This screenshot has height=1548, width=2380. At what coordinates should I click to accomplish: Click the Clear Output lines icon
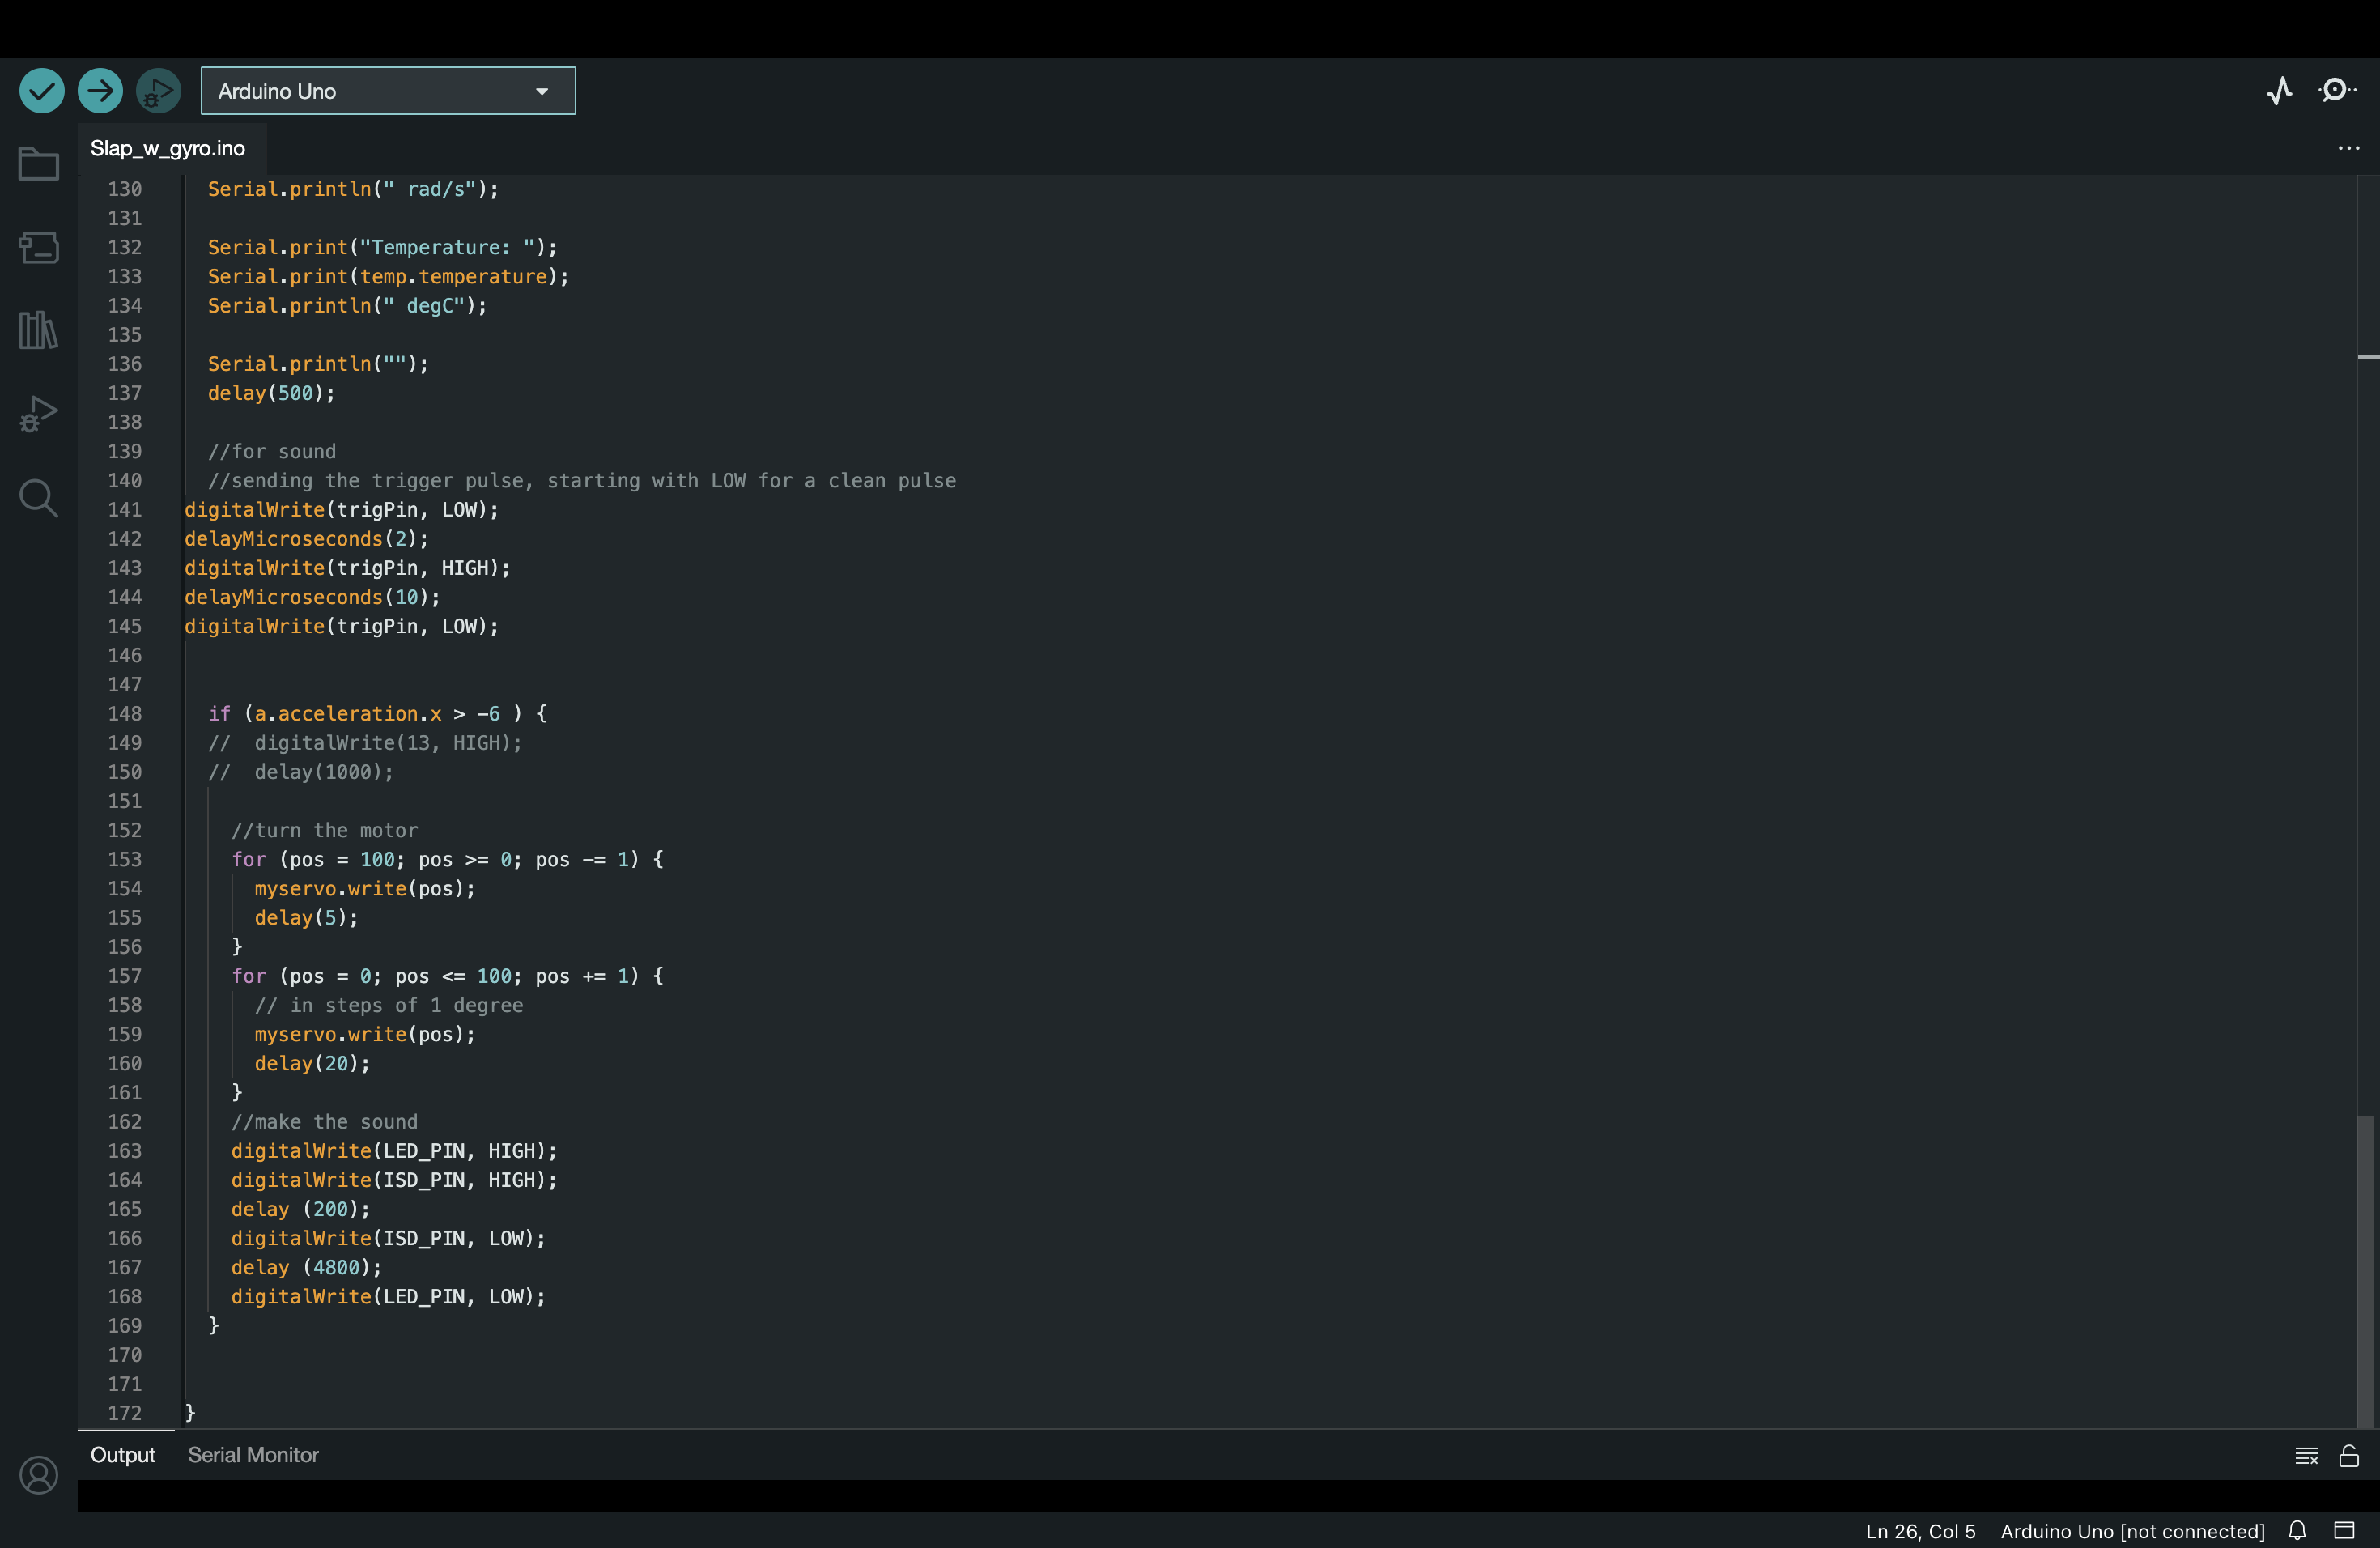coord(2306,1456)
